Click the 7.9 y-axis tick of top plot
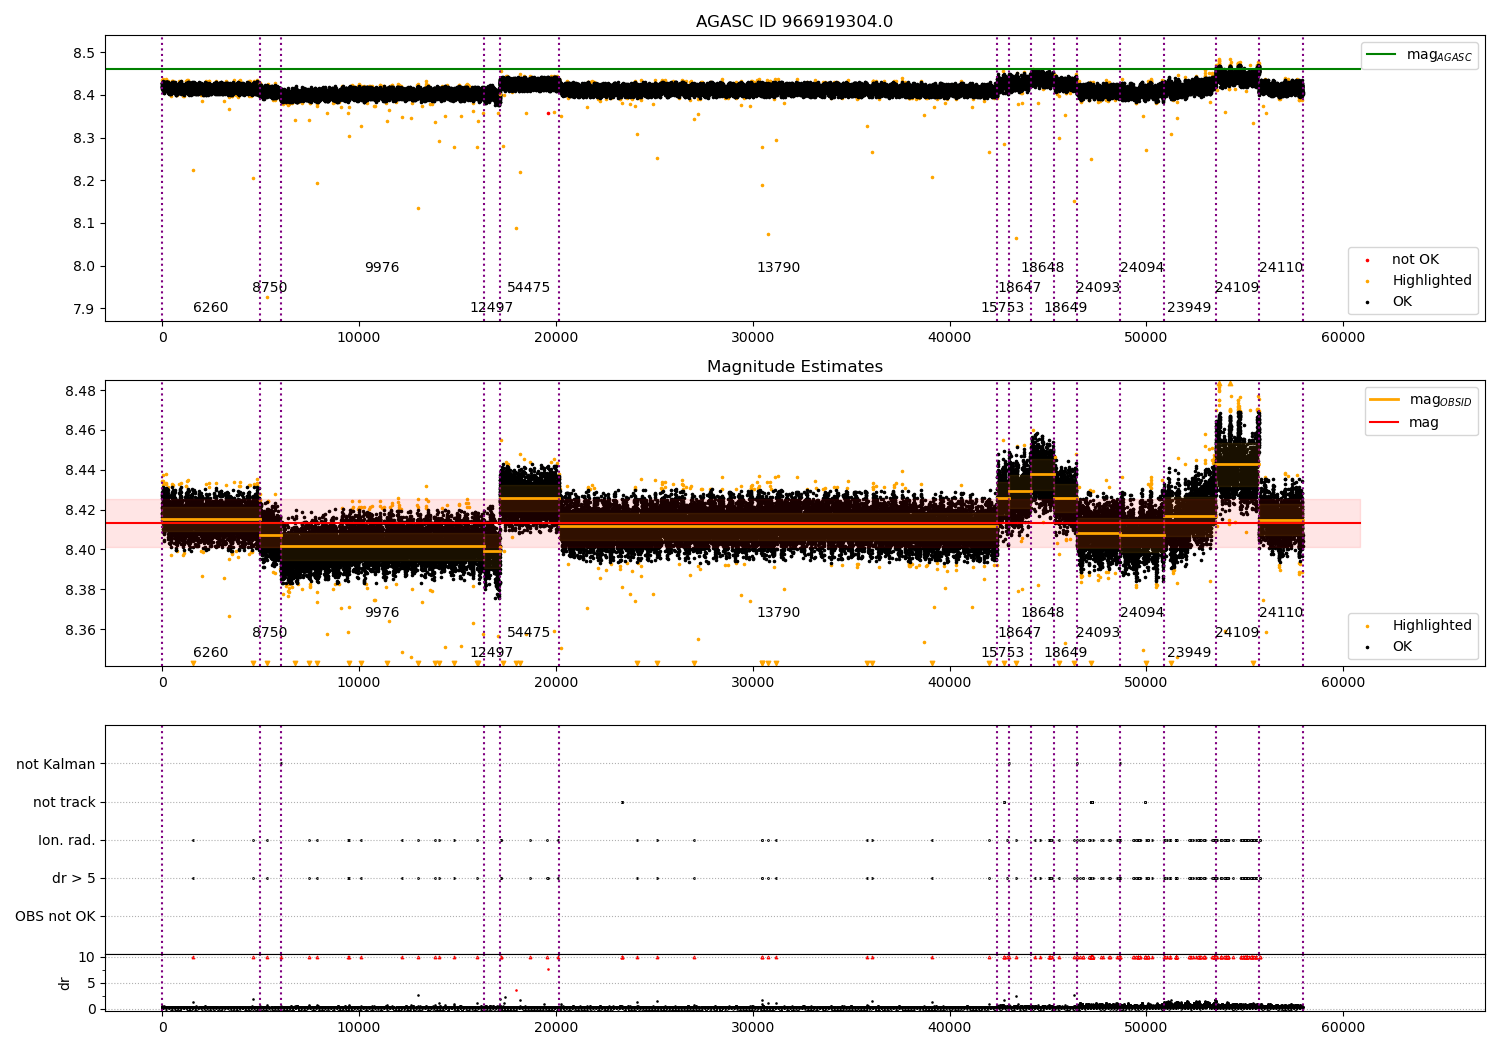The image size is (1500, 1050). [84, 309]
